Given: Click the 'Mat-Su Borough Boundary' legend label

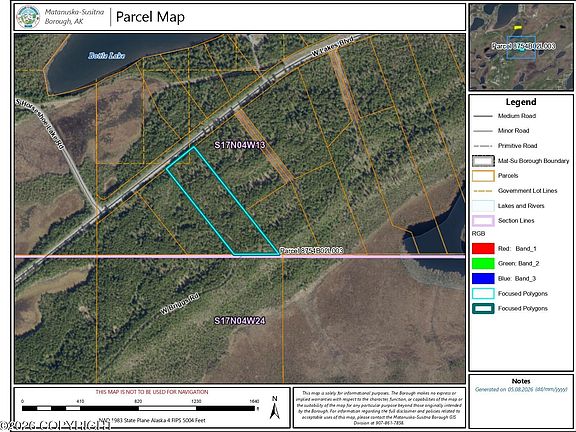Looking at the screenshot, I should tap(533, 161).
